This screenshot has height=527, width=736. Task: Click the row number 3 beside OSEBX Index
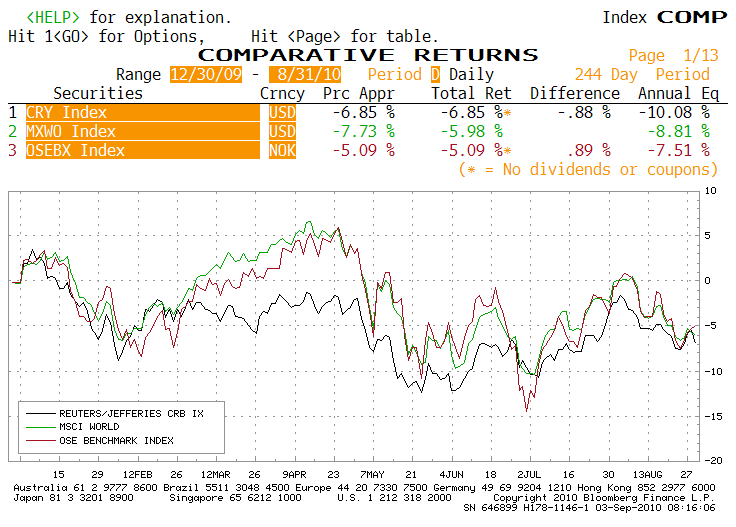tap(13, 150)
